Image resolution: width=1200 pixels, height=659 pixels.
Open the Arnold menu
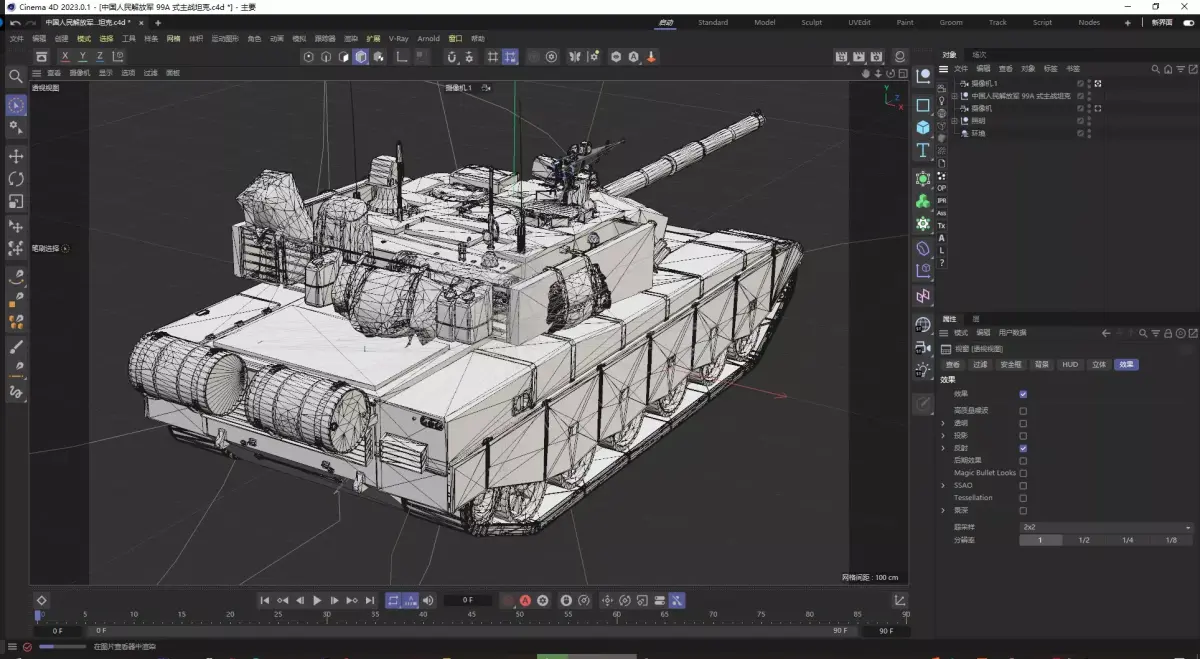[428, 39]
